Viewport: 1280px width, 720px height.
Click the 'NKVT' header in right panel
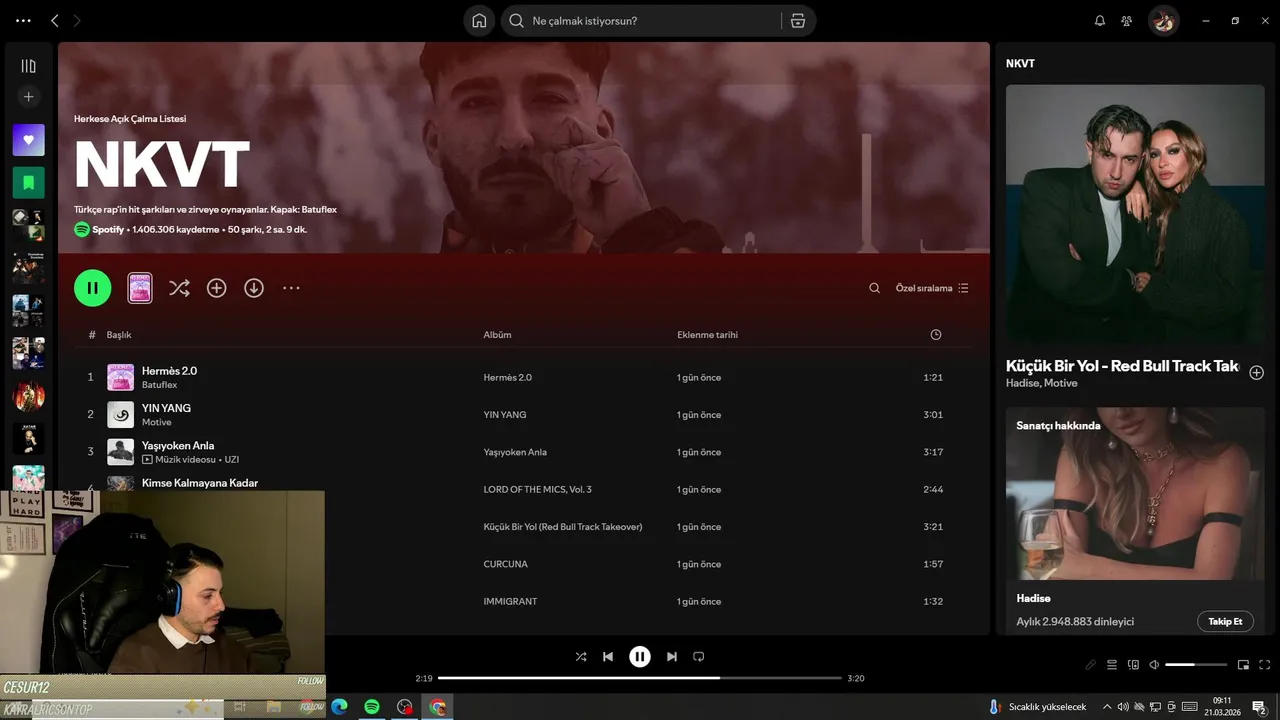click(x=1020, y=63)
